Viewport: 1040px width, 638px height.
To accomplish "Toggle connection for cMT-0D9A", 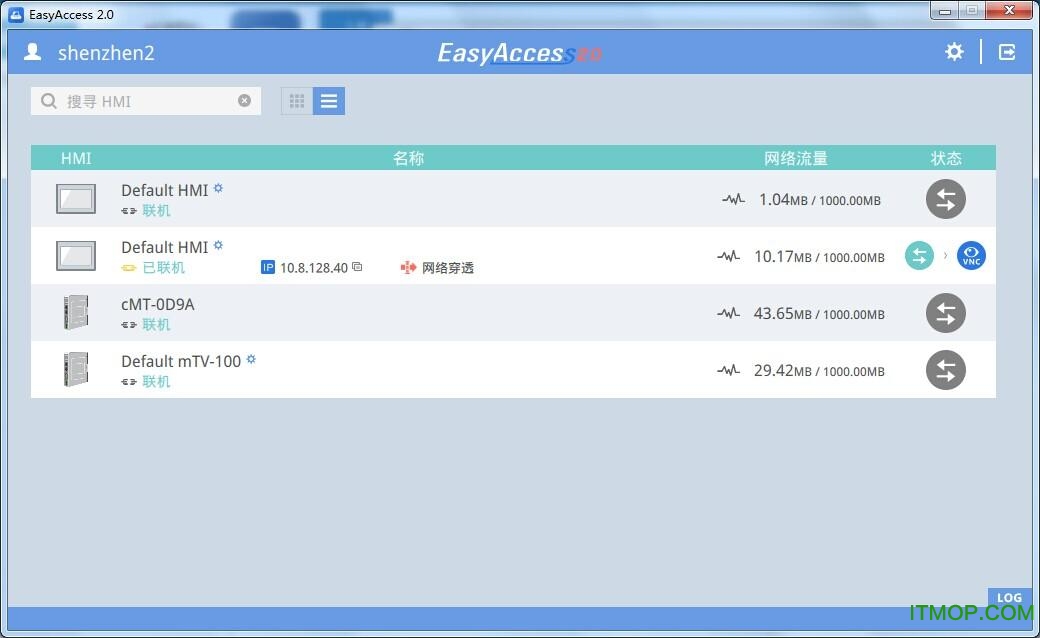I will point(945,313).
